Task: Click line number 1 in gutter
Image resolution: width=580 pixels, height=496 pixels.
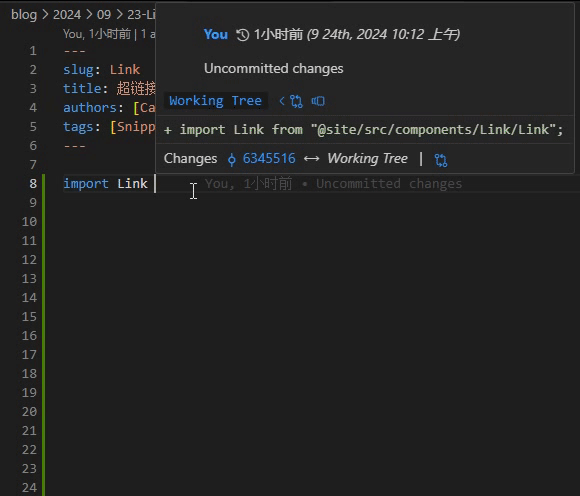Action: pyautogui.click(x=33, y=51)
